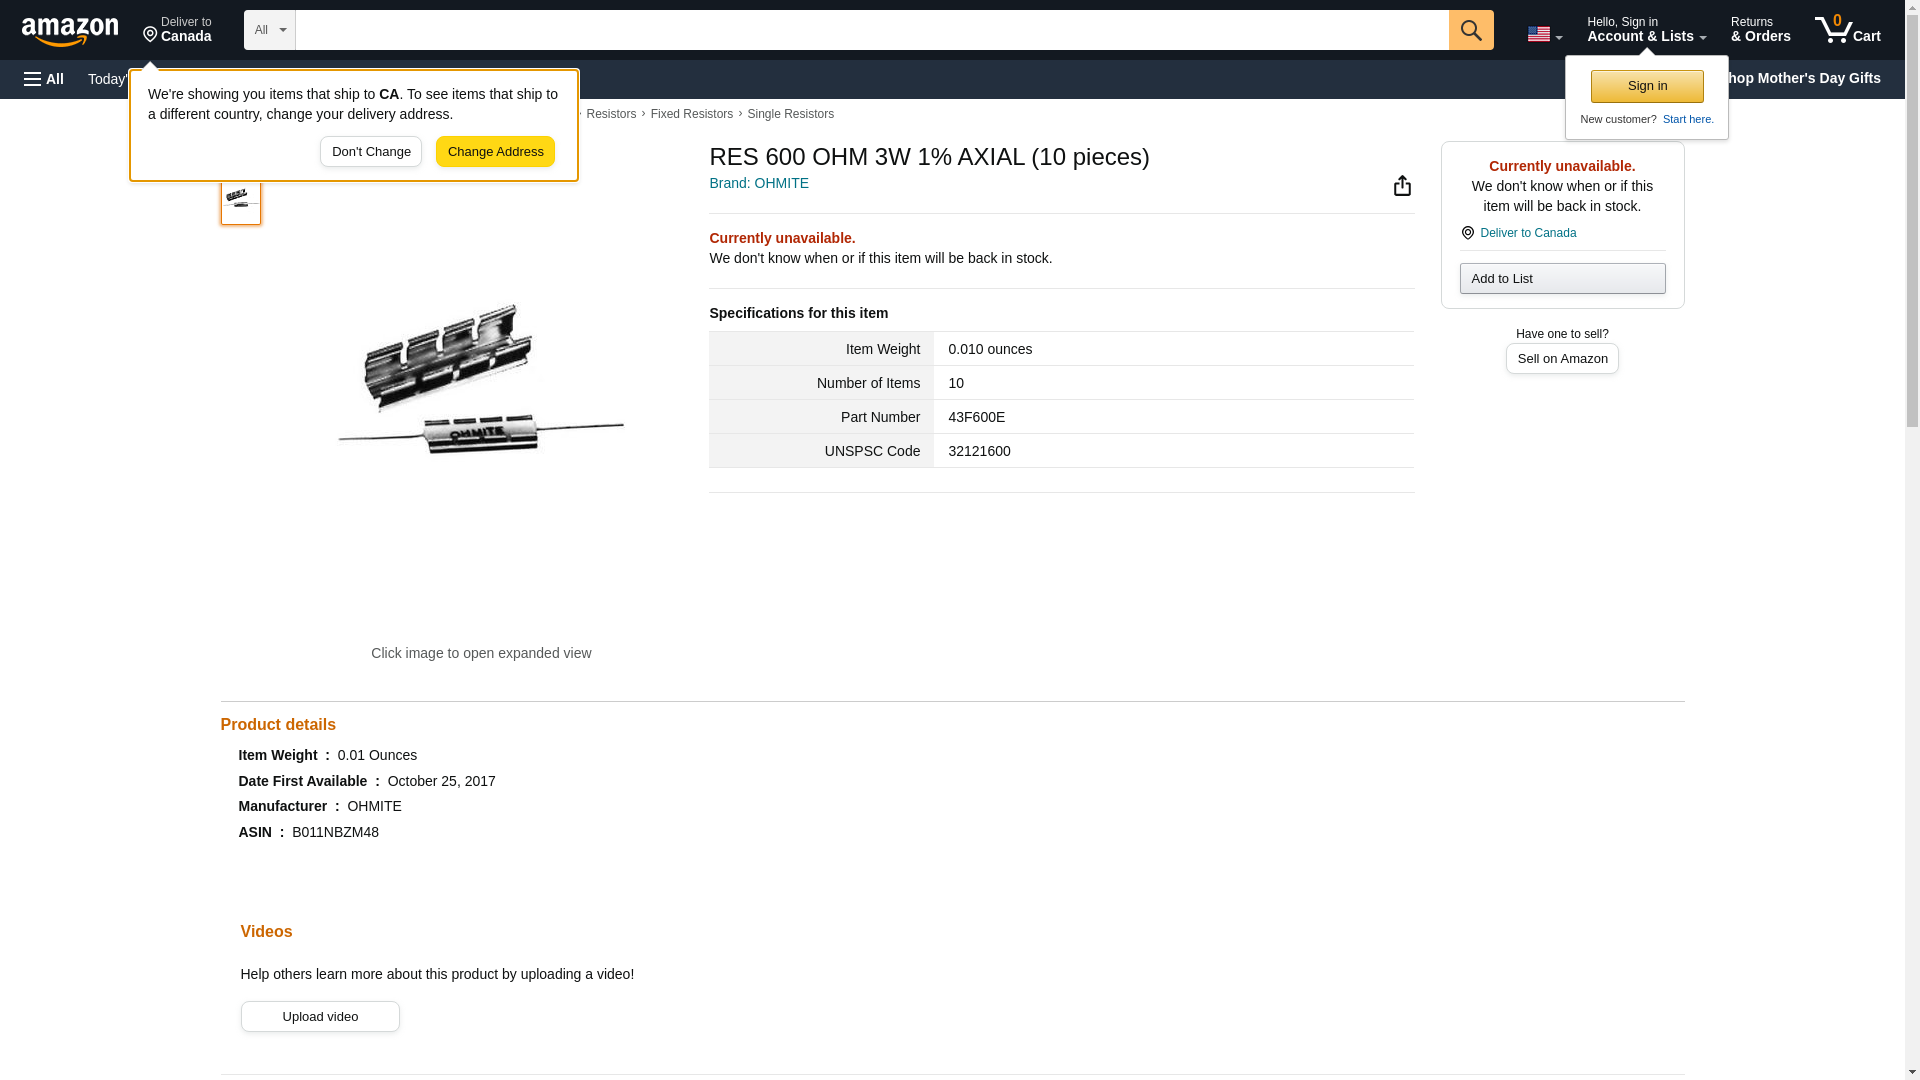Click the US flag language selector
Viewport: 1920px width, 1080px height.
(1543, 34)
